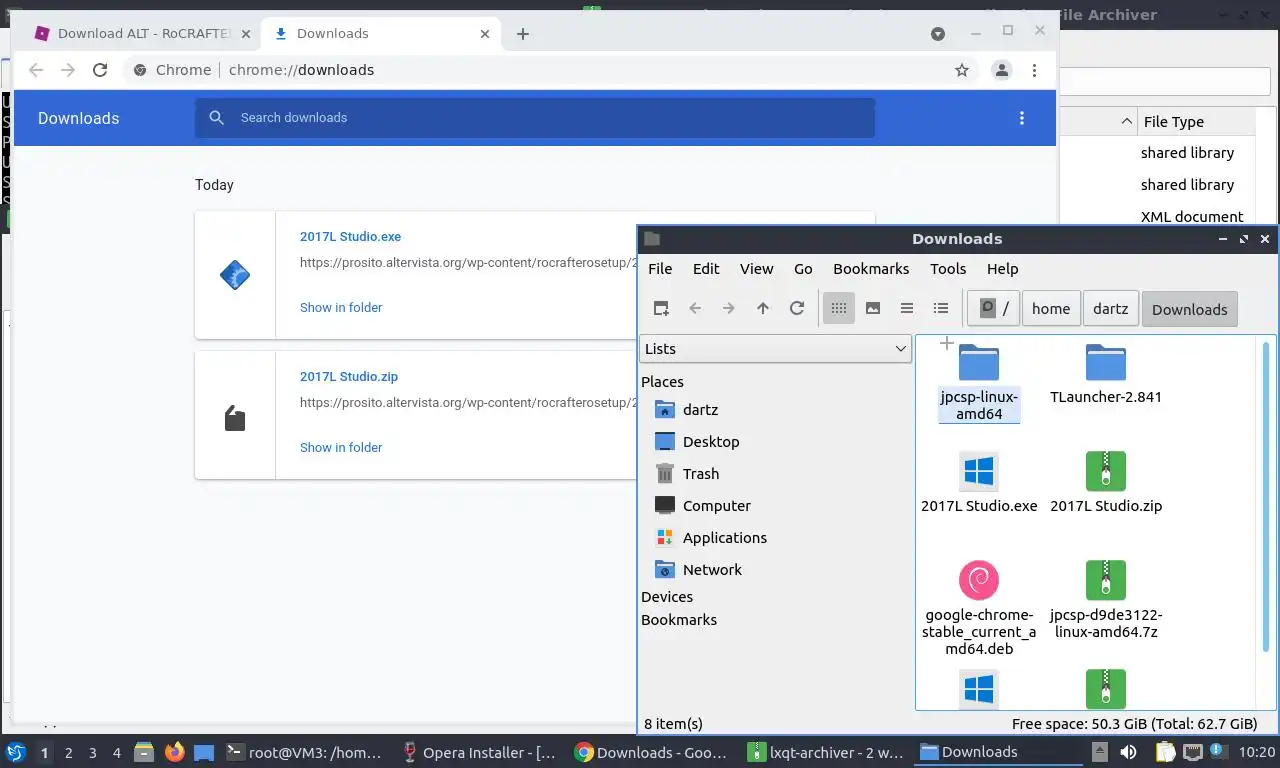The width and height of the screenshot is (1280, 768).
Task: Select the google-chrome-stable deb package
Action: pyautogui.click(x=979, y=608)
